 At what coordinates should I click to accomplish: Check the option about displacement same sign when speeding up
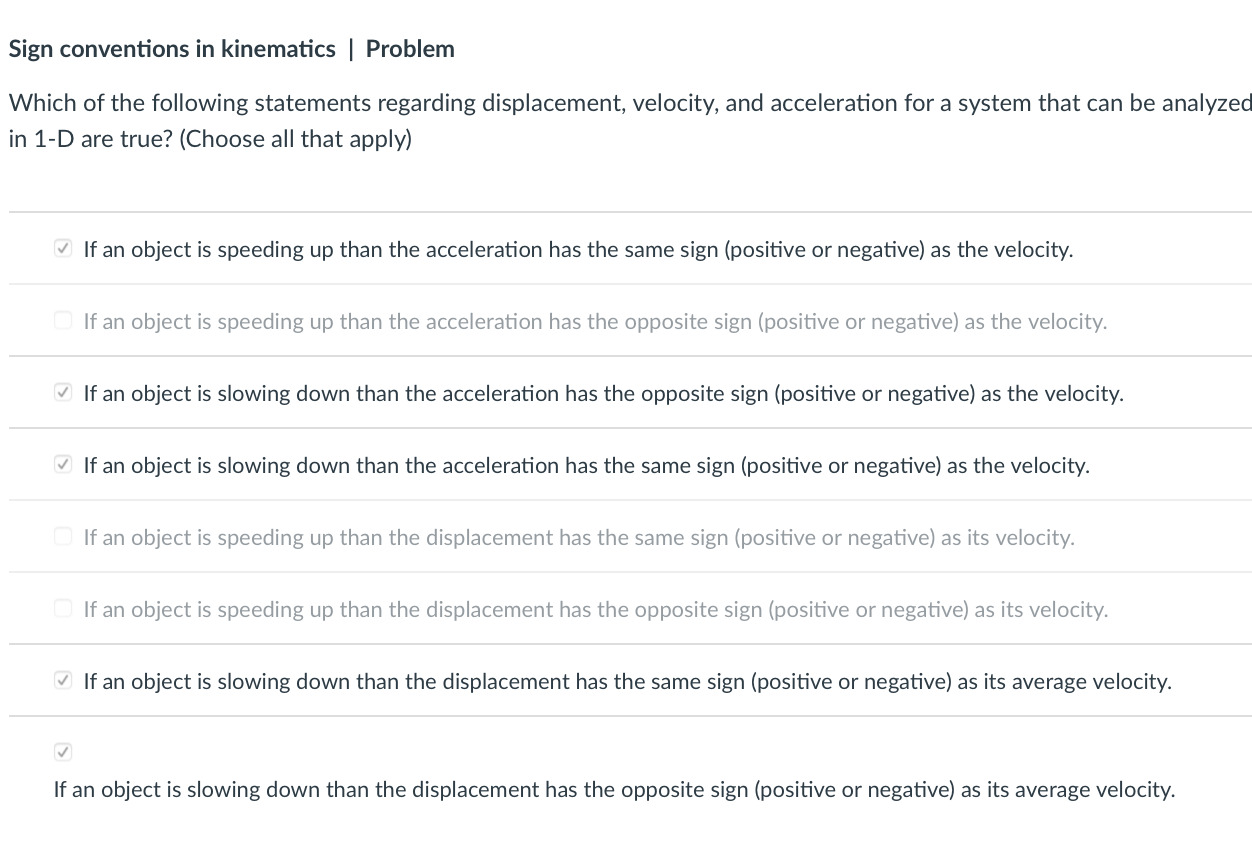tap(62, 536)
